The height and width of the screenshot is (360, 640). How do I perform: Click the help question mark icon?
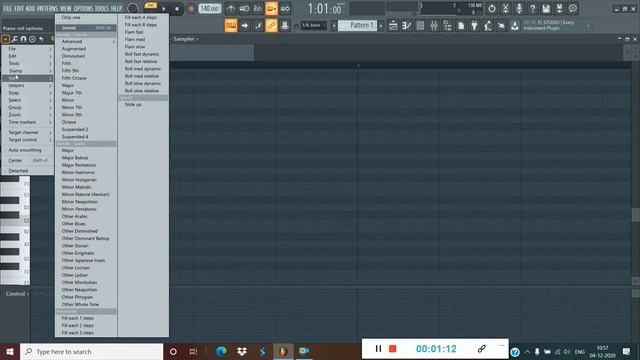532,8
